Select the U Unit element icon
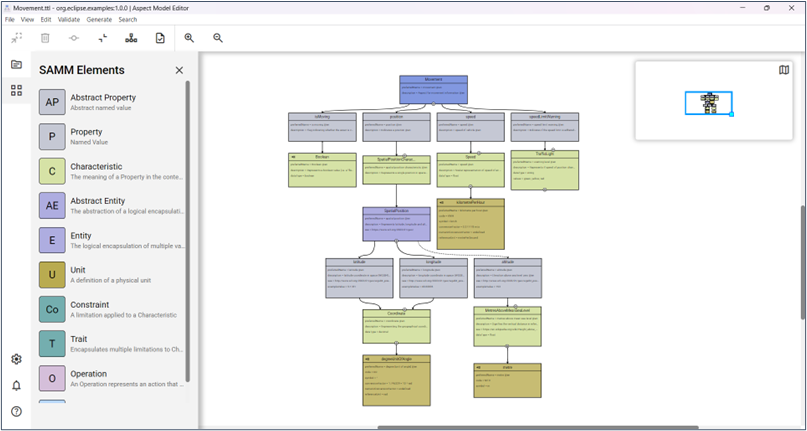The image size is (807, 431). pyautogui.click(x=52, y=274)
